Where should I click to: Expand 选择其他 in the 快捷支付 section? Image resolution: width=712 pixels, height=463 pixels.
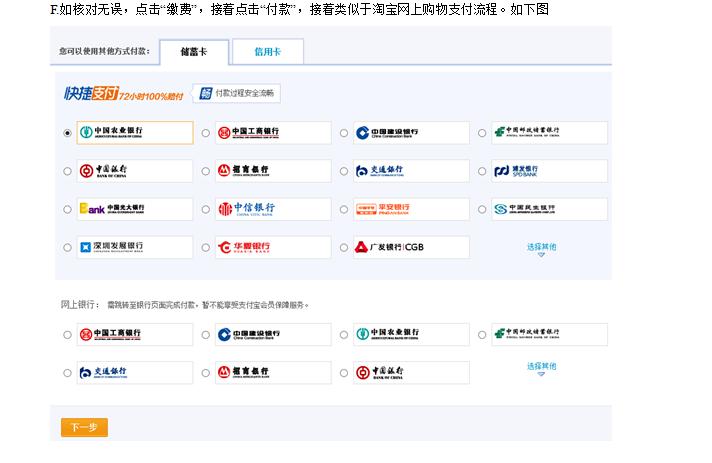tap(541, 249)
